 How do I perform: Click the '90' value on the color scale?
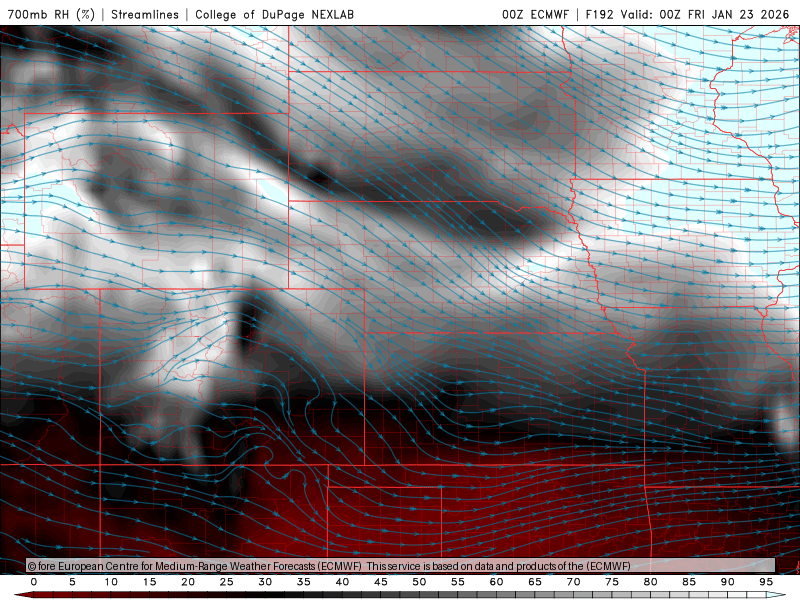(x=727, y=582)
